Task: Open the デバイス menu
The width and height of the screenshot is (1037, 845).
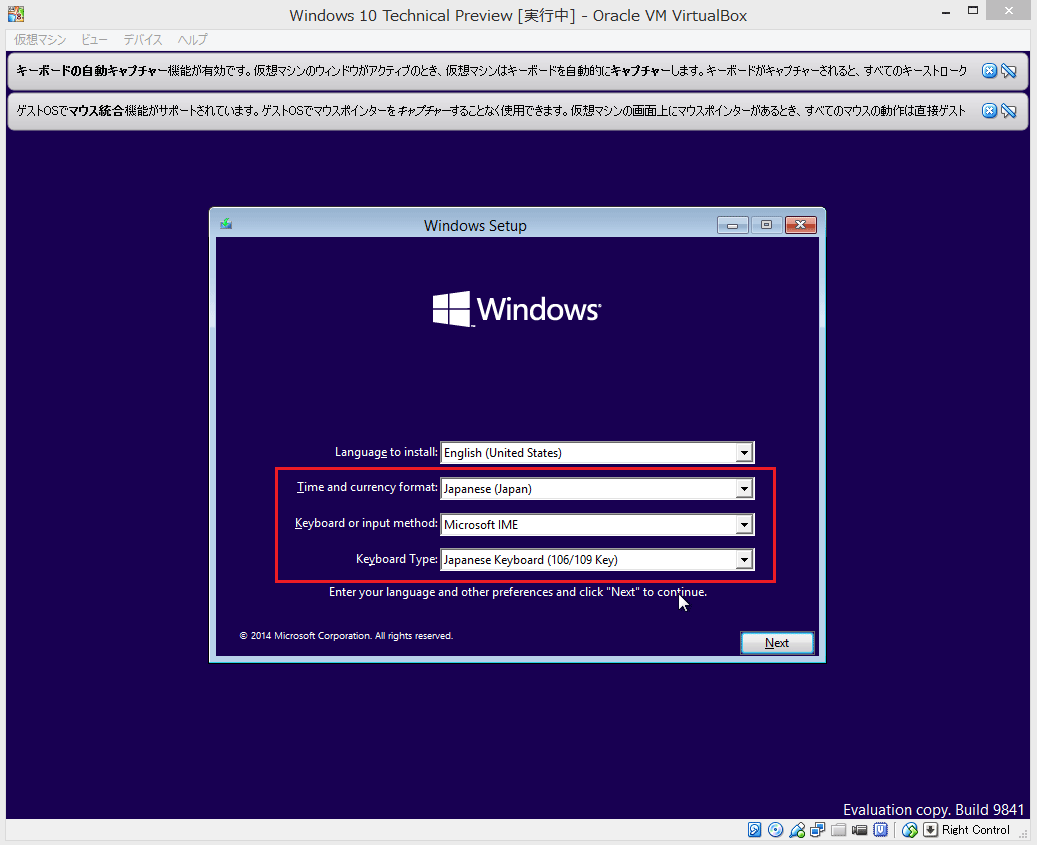Action: [x=143, y=40]
